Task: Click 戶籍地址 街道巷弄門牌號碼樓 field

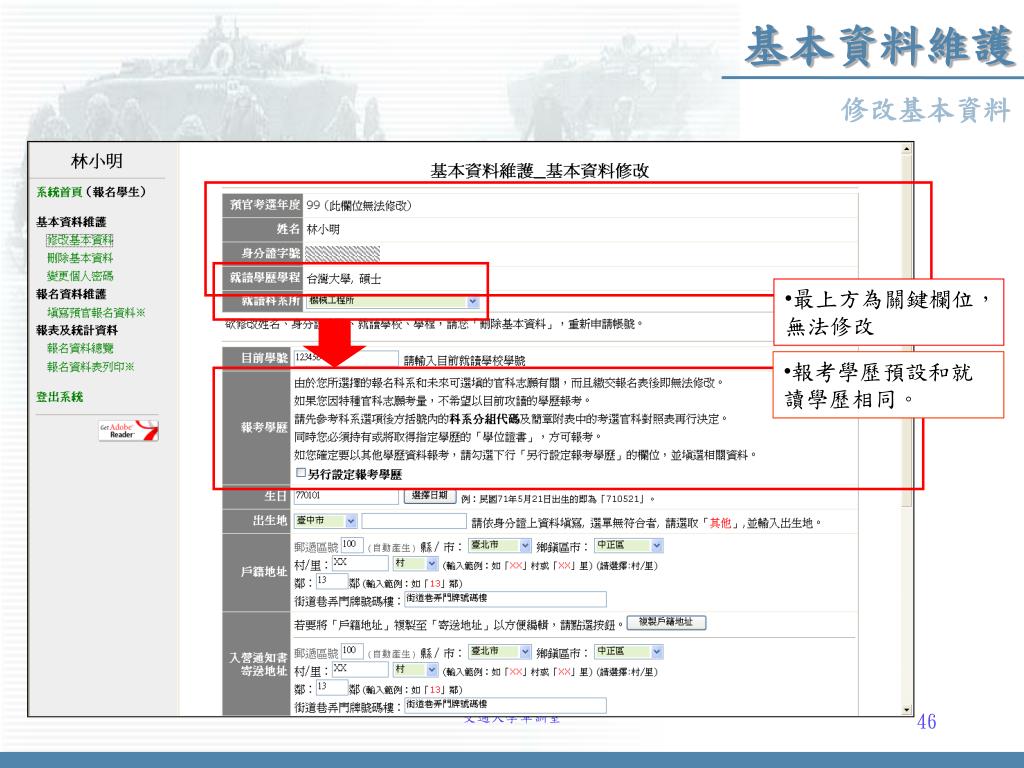Action: [x=505, y=599]
